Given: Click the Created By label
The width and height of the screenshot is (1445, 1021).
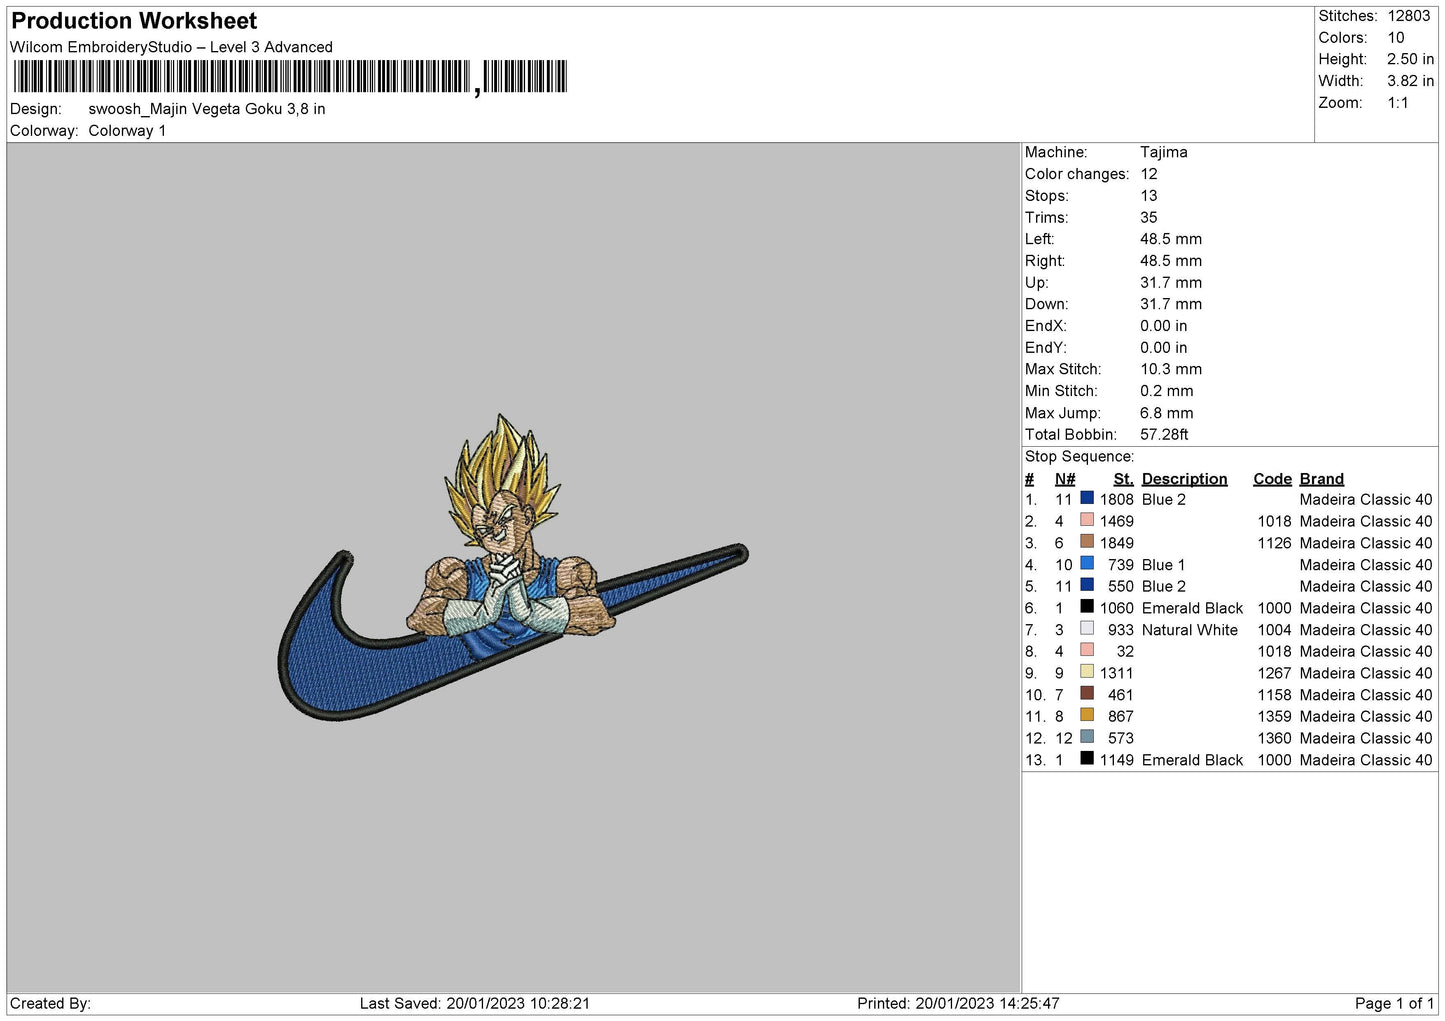Looking at the screenshot, I should coord(50,1003).
